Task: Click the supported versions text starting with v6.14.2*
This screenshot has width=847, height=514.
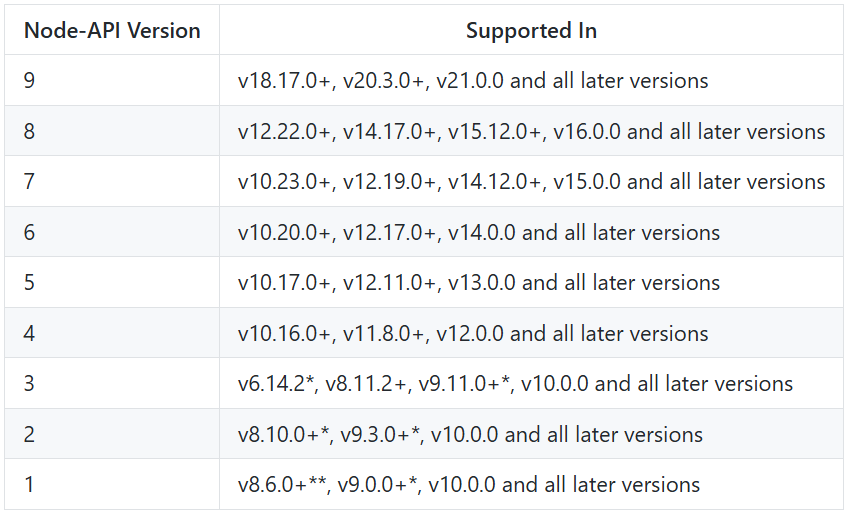Action: point(515,384)
